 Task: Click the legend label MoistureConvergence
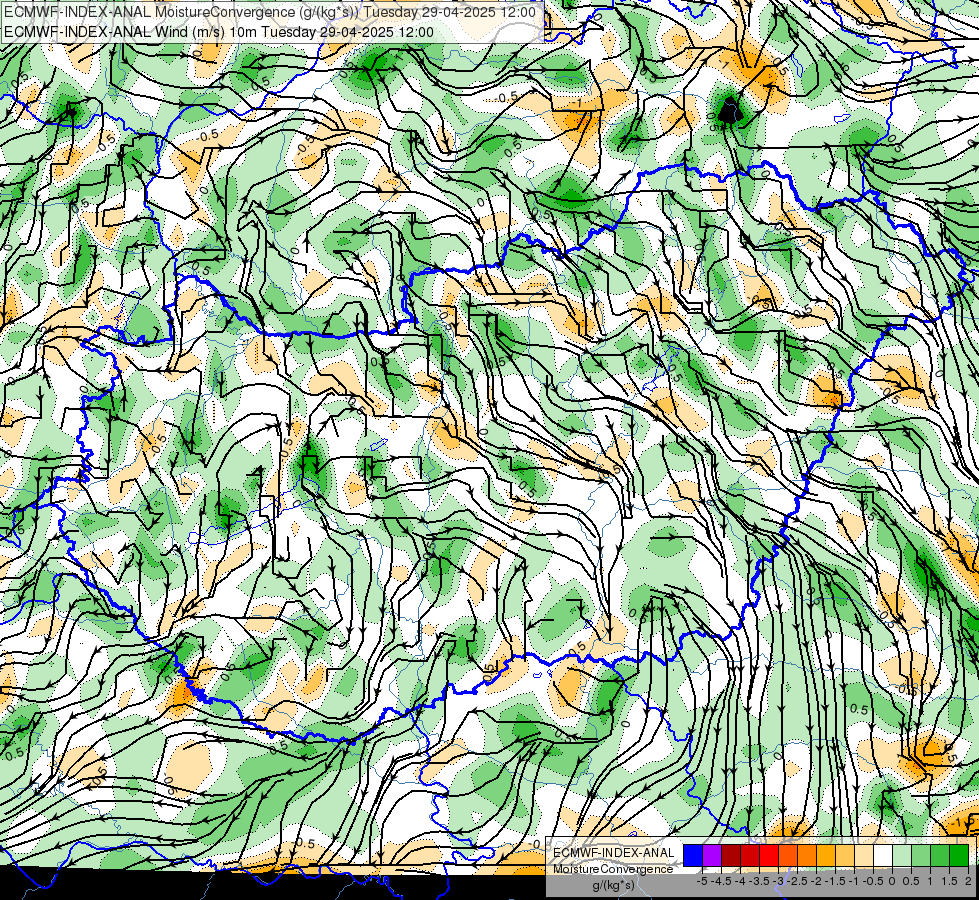pos(614,869)
